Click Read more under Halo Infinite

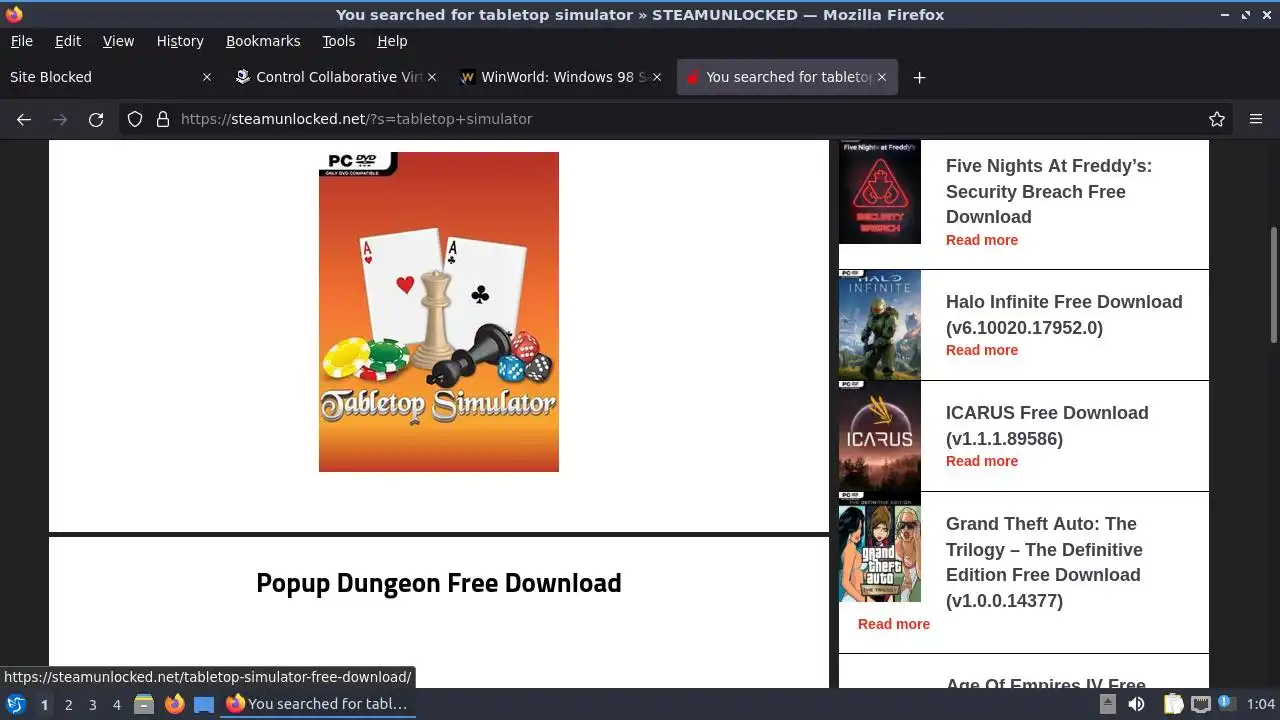coord(982,350)
